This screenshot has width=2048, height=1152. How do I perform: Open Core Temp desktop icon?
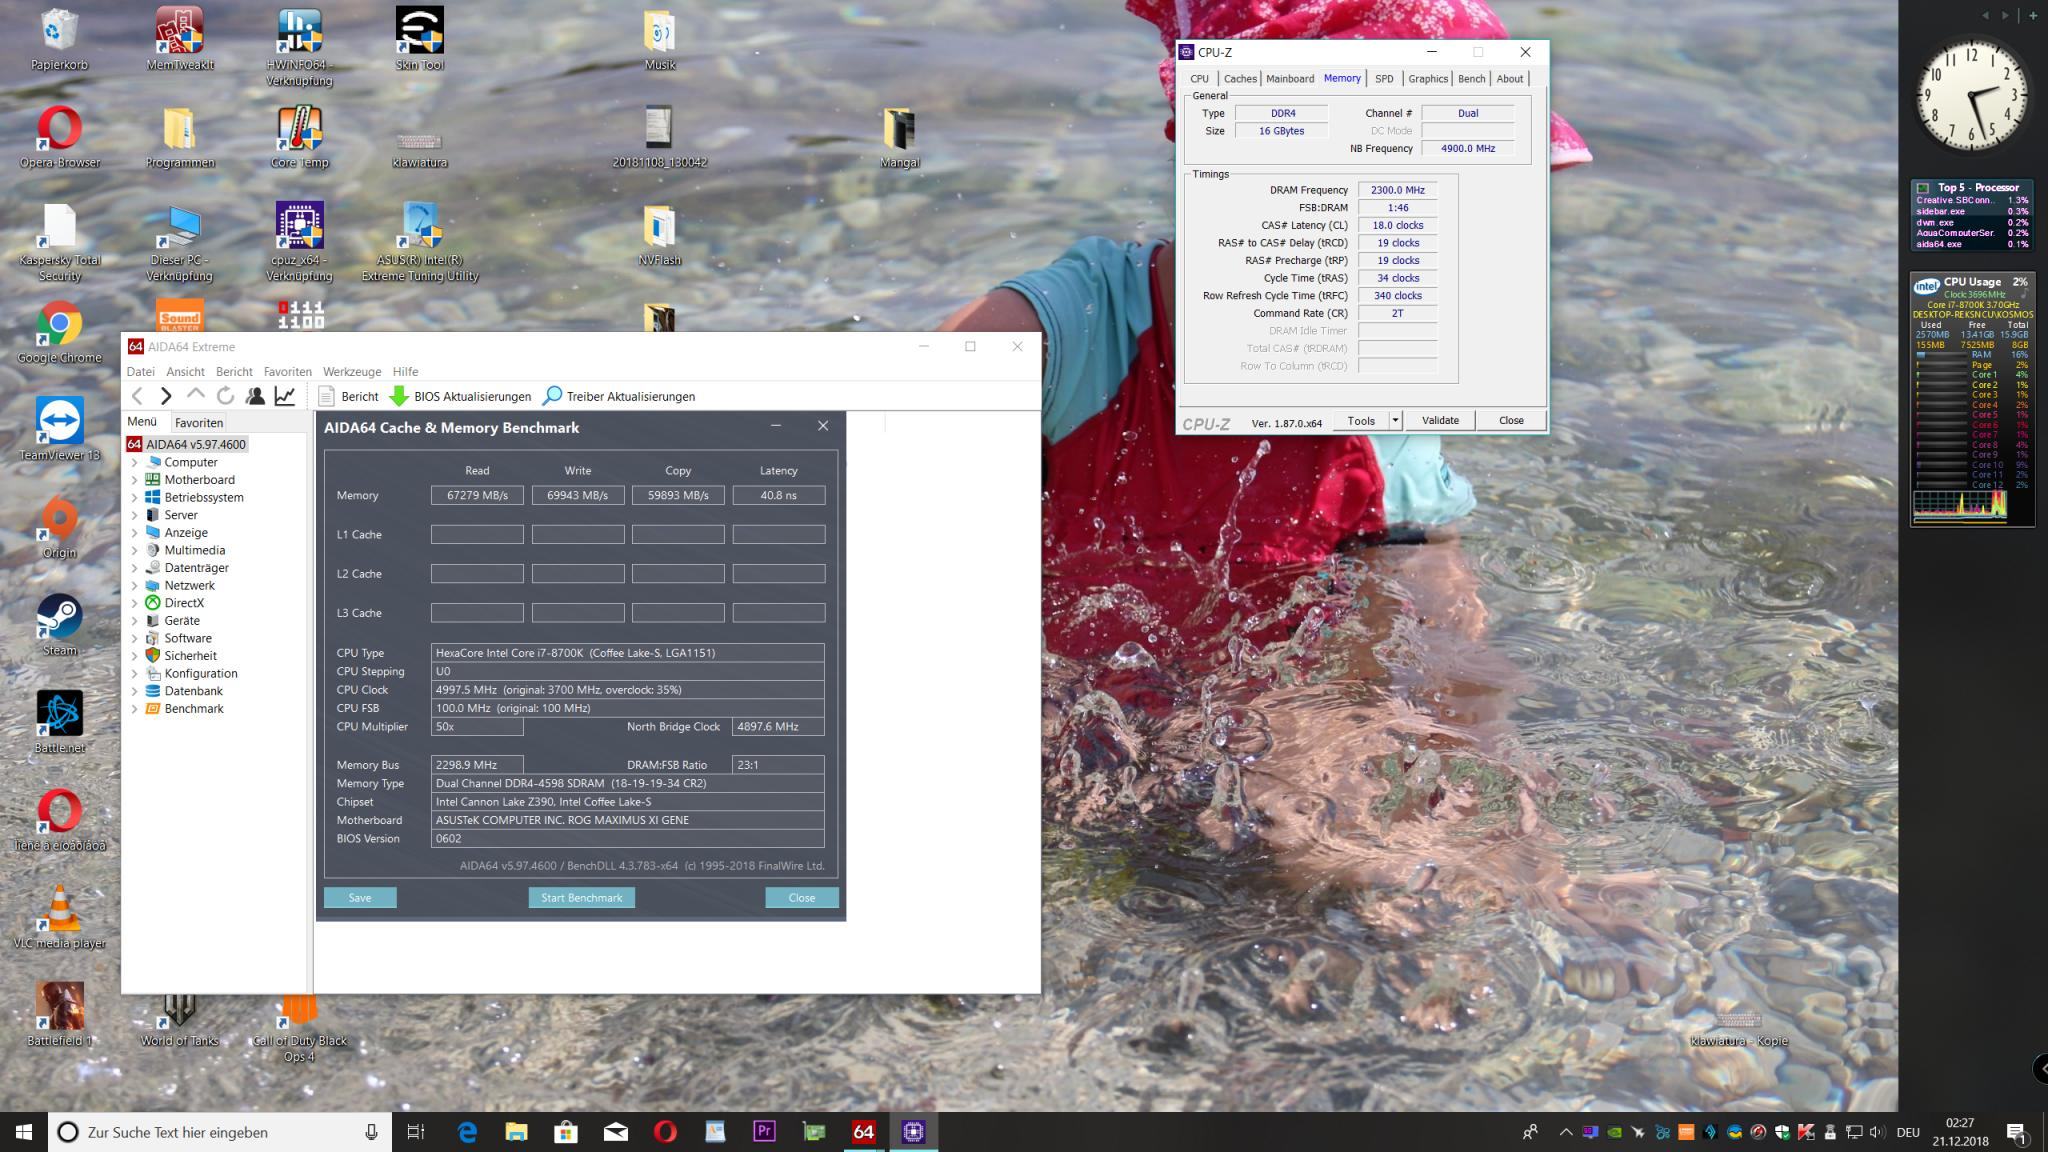(x=299, y=138)
